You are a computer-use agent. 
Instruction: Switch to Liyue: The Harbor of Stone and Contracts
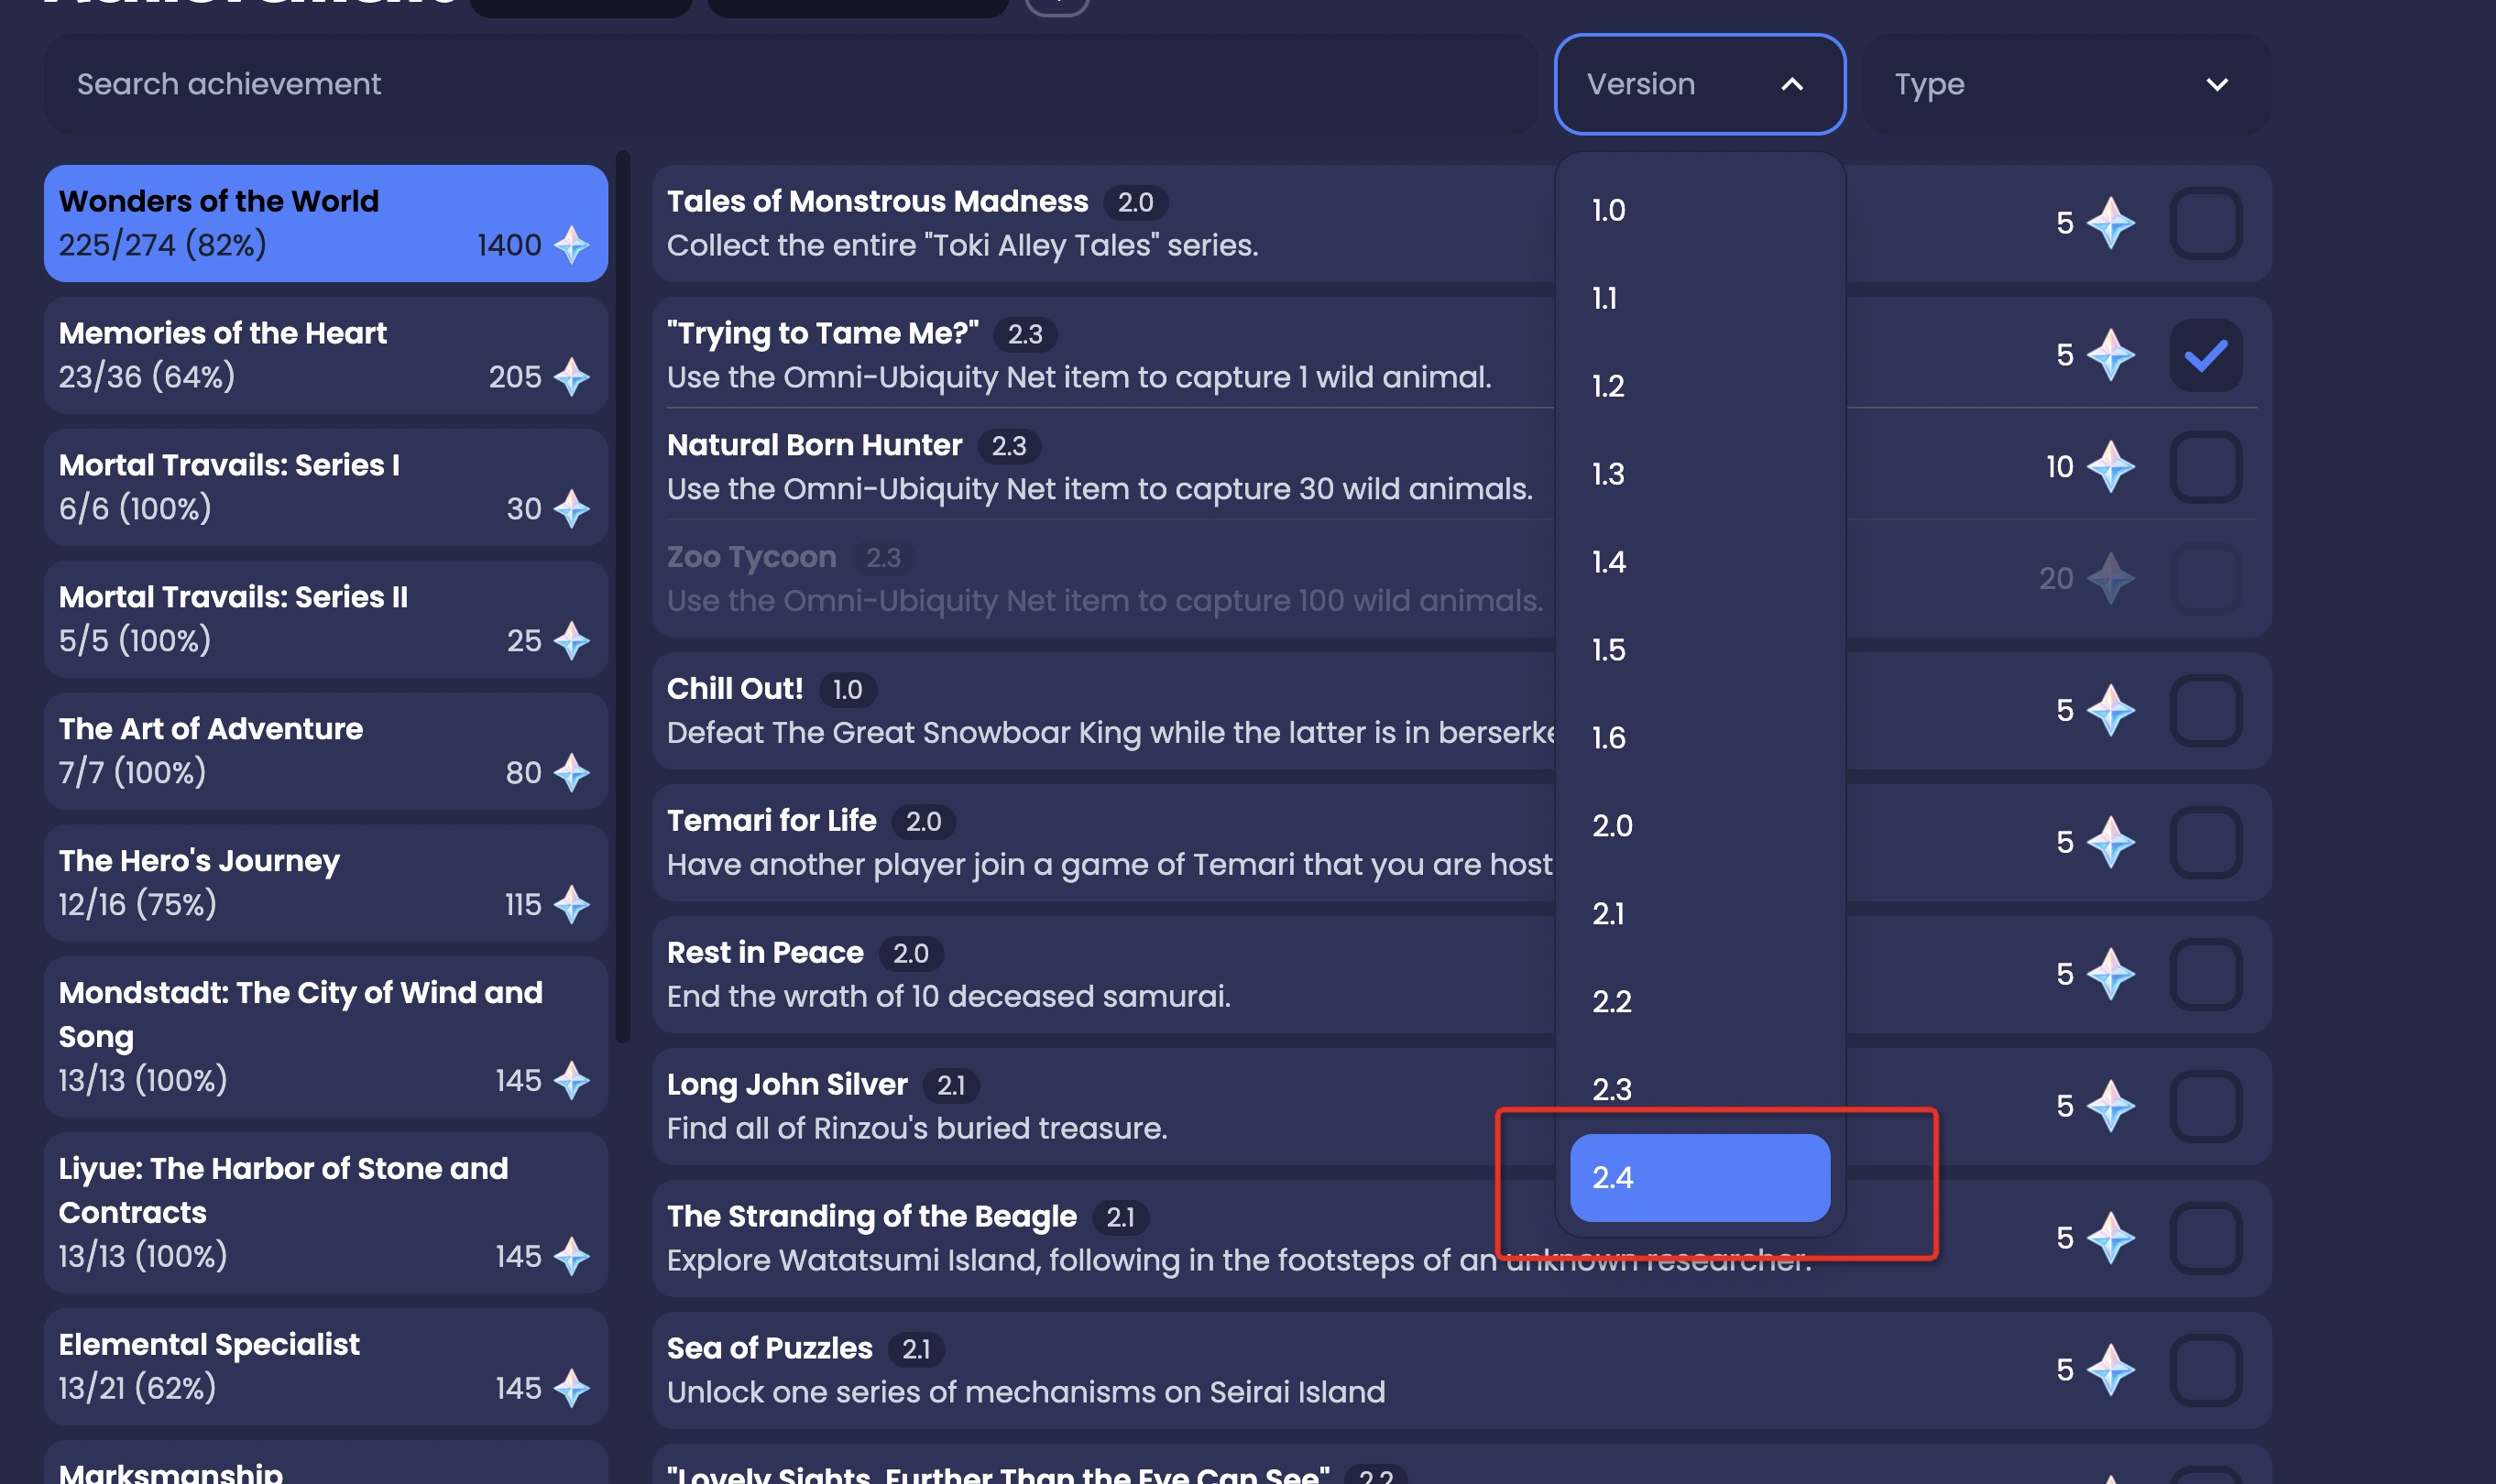[x=325, y=1210]
